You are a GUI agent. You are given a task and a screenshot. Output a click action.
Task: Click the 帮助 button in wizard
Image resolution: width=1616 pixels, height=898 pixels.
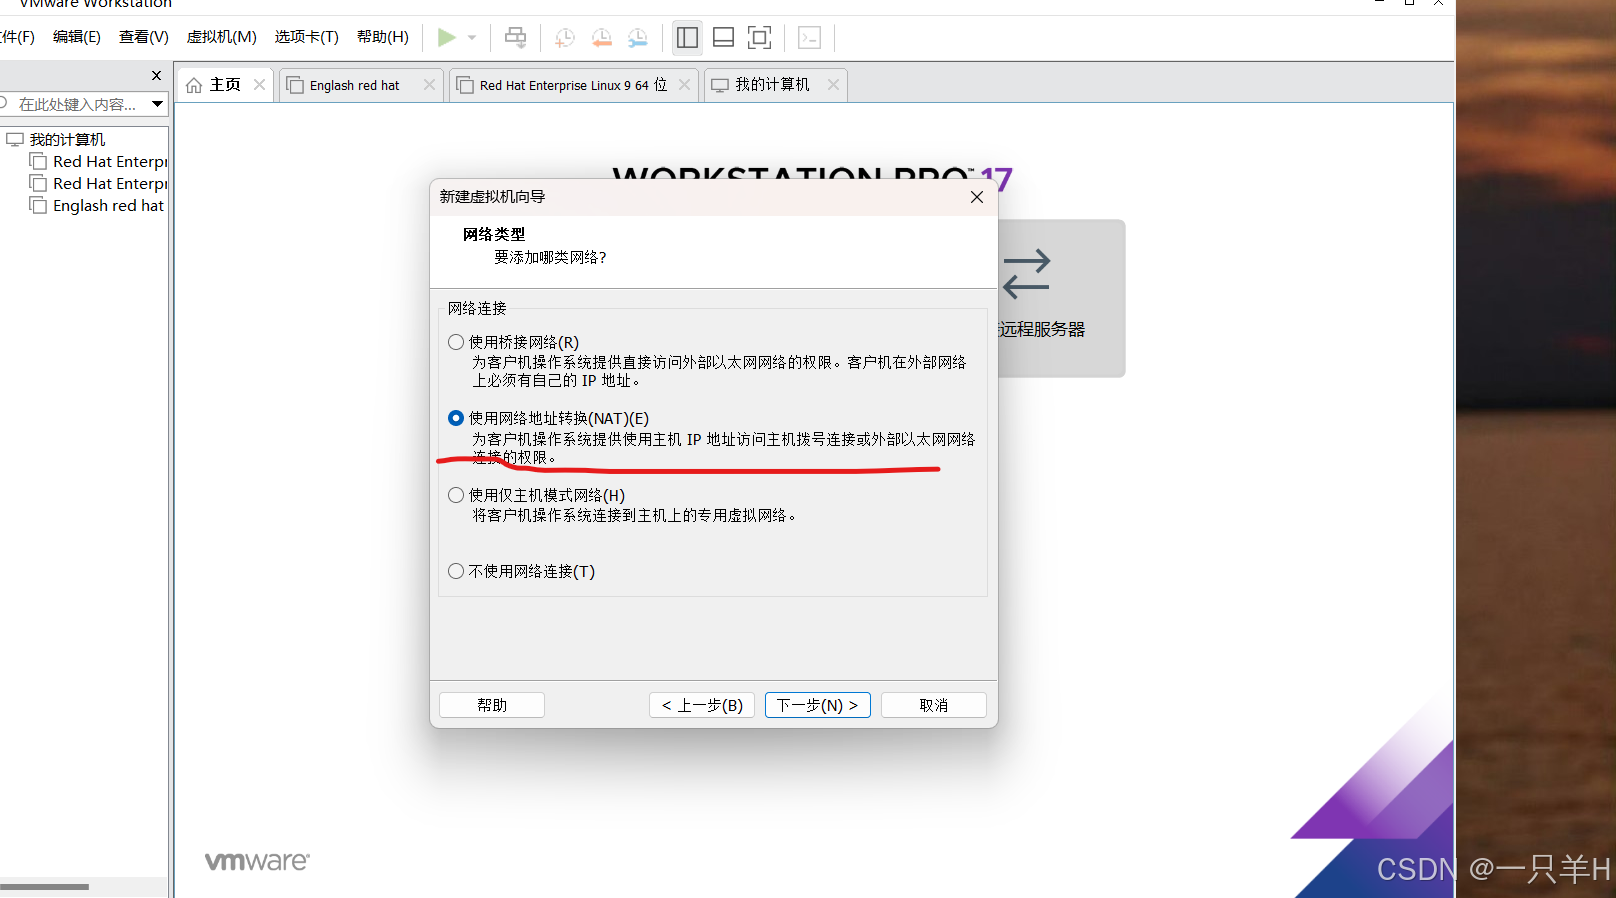492,705
